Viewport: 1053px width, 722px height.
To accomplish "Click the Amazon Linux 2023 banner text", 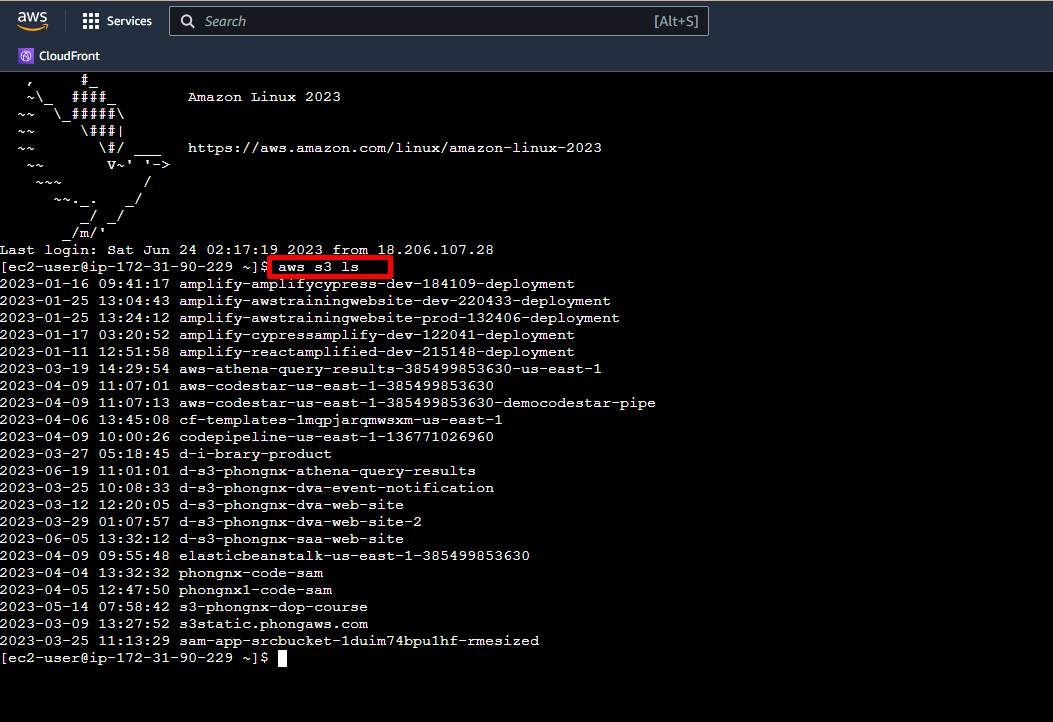I will coord(264,97).
